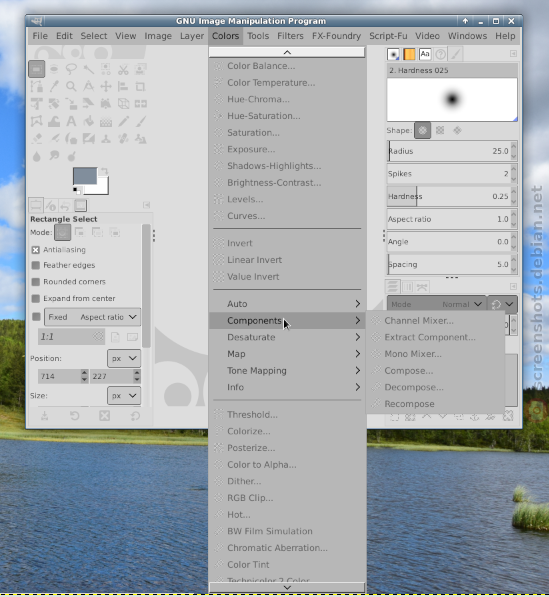Click the menu scroll-up arrow button
549x597 pixels.
(287, 53)
